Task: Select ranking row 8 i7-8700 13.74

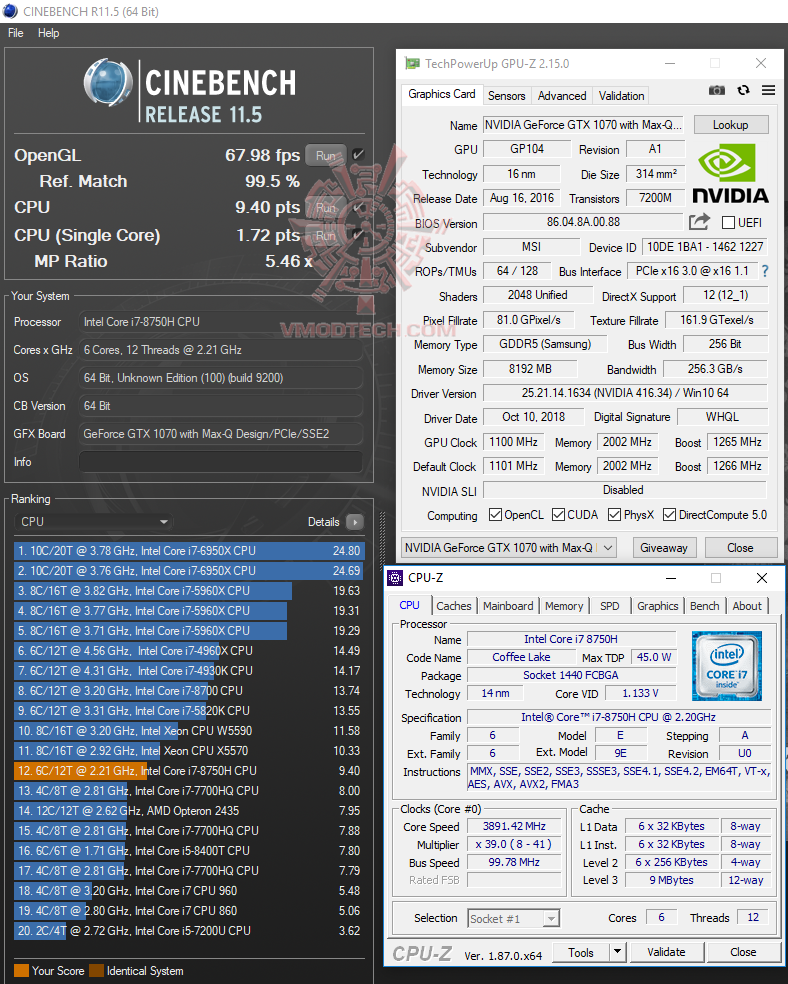Action: pos(189,690)
